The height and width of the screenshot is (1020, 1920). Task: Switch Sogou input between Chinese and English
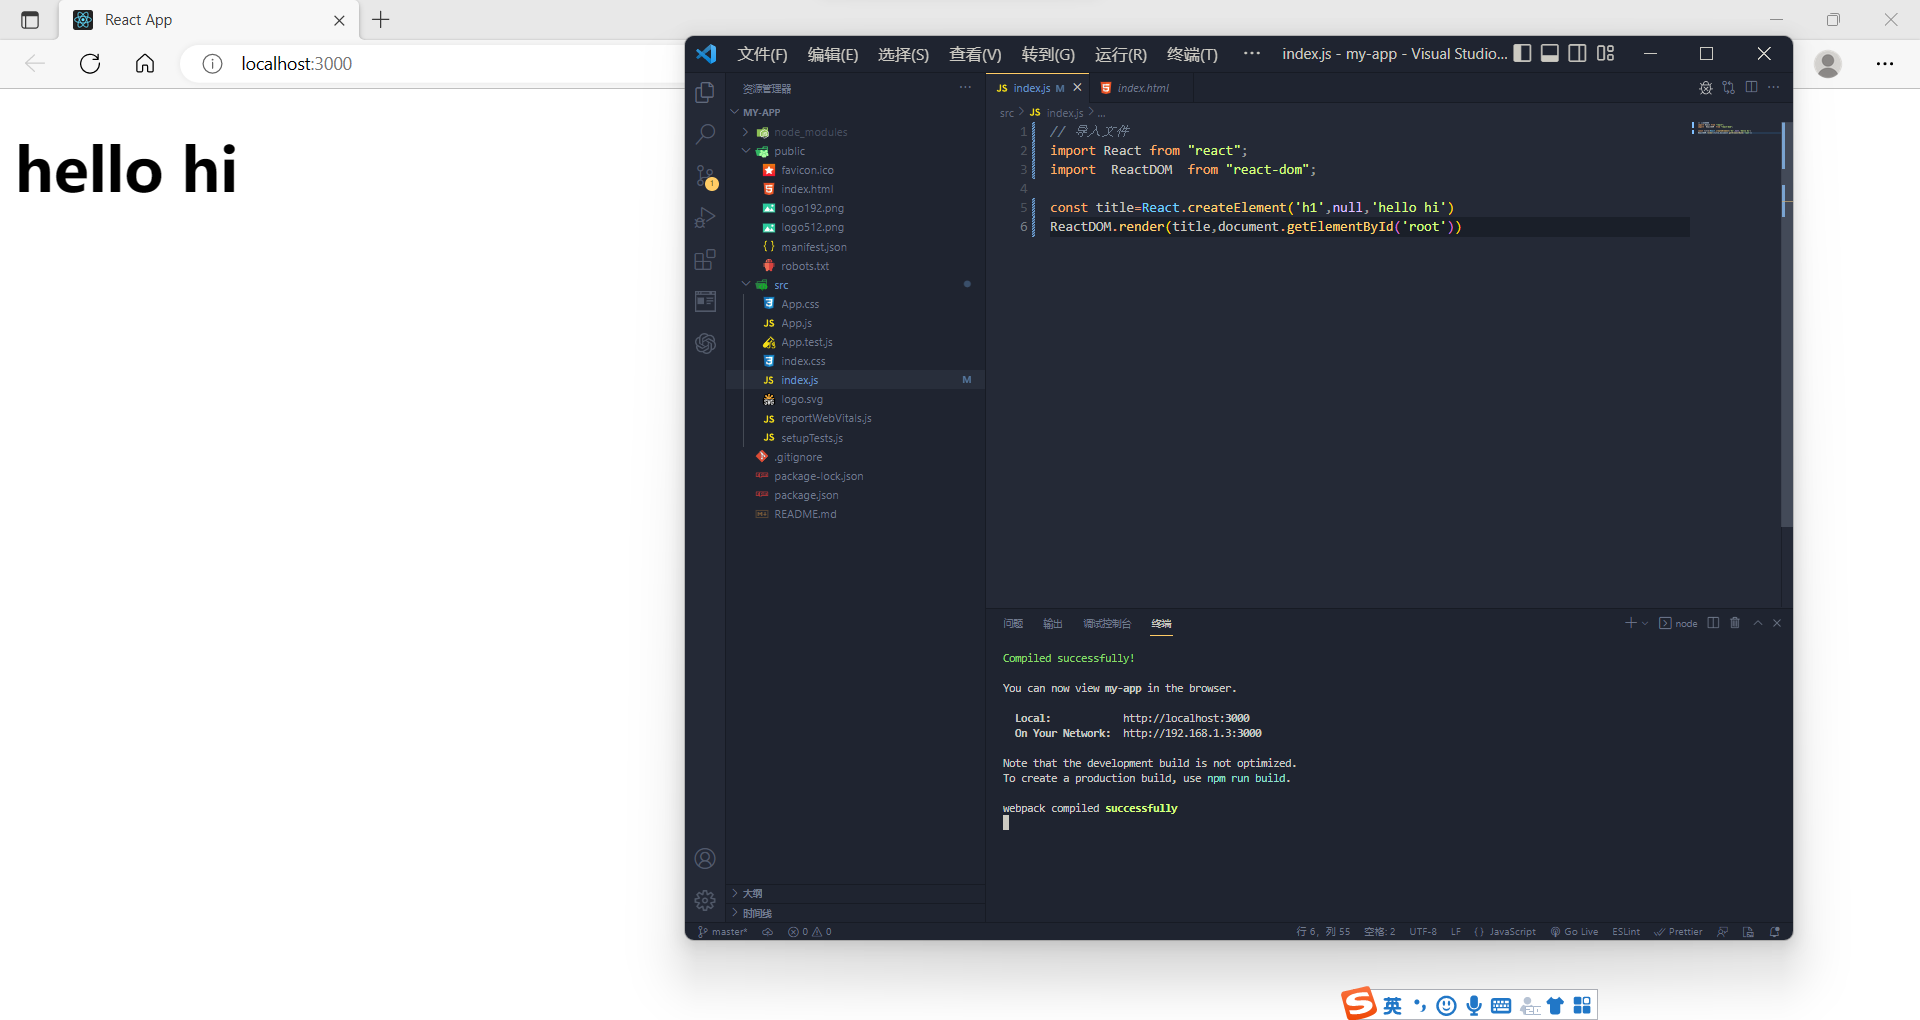[1392, 1005]
